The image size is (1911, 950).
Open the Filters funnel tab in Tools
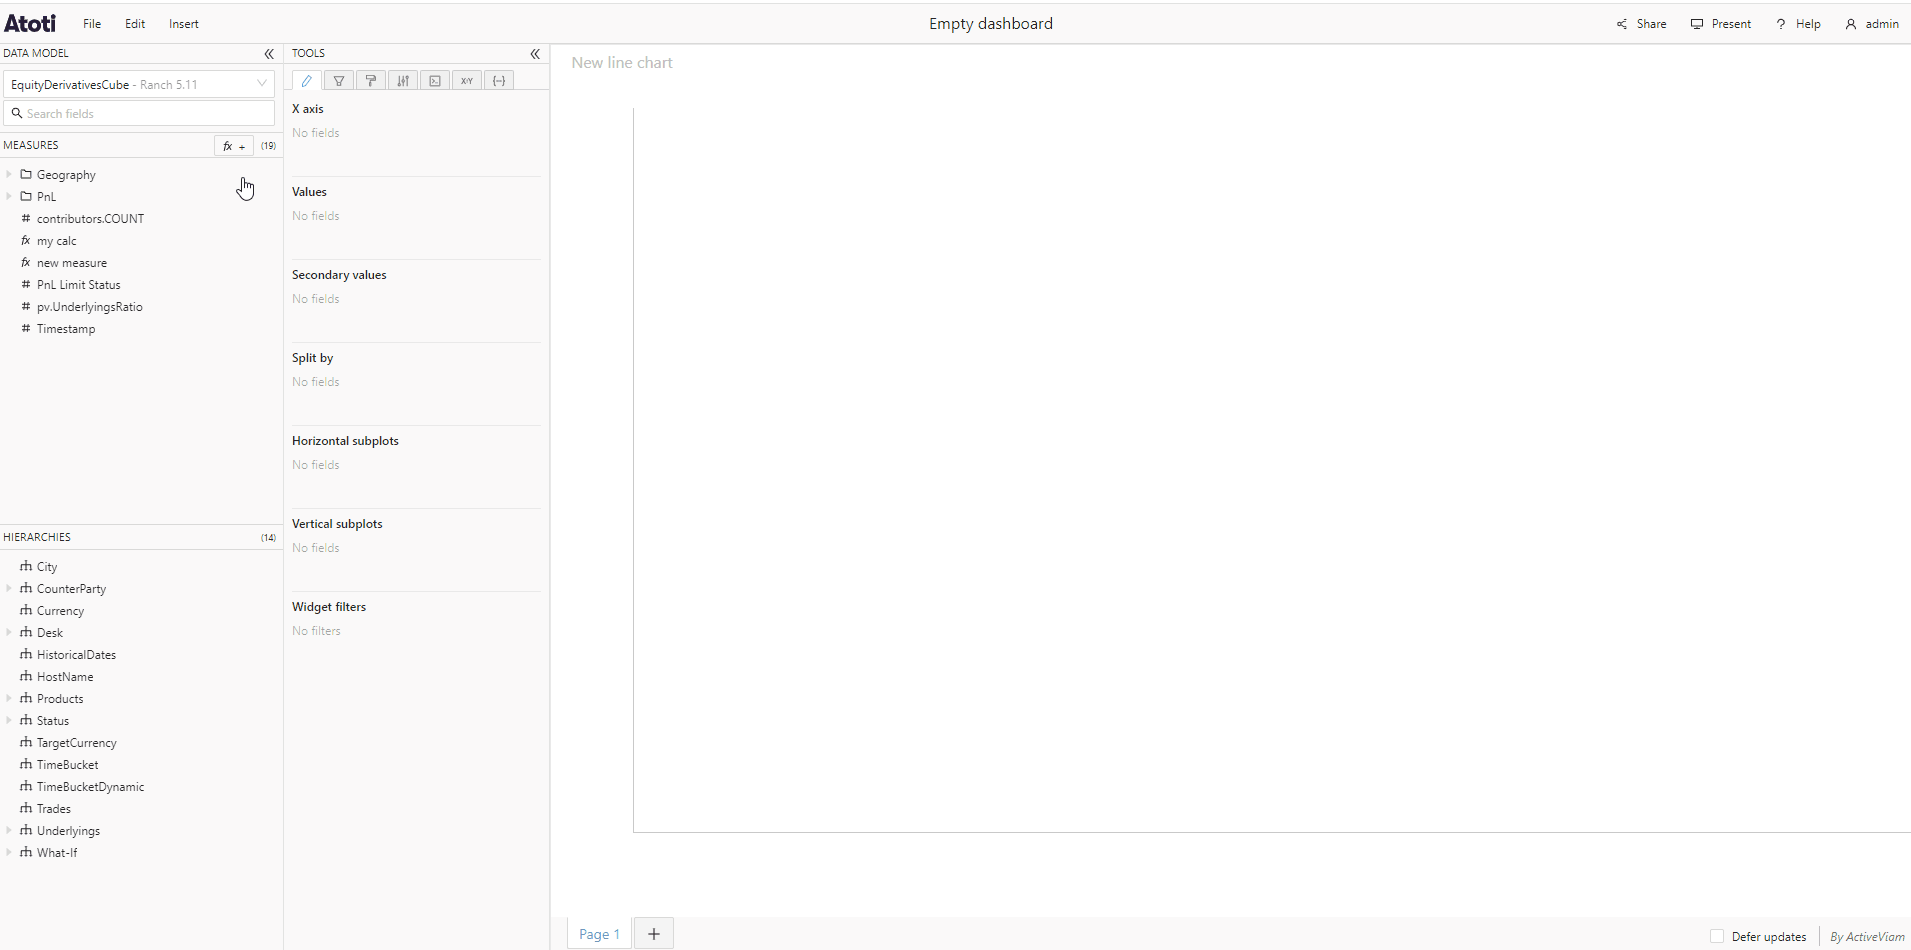[339, 81]
